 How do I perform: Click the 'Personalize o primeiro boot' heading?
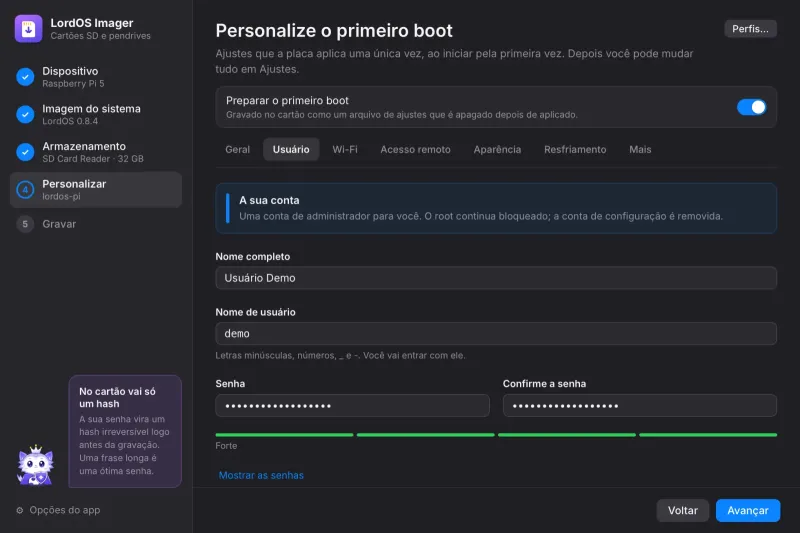[334, 31]
